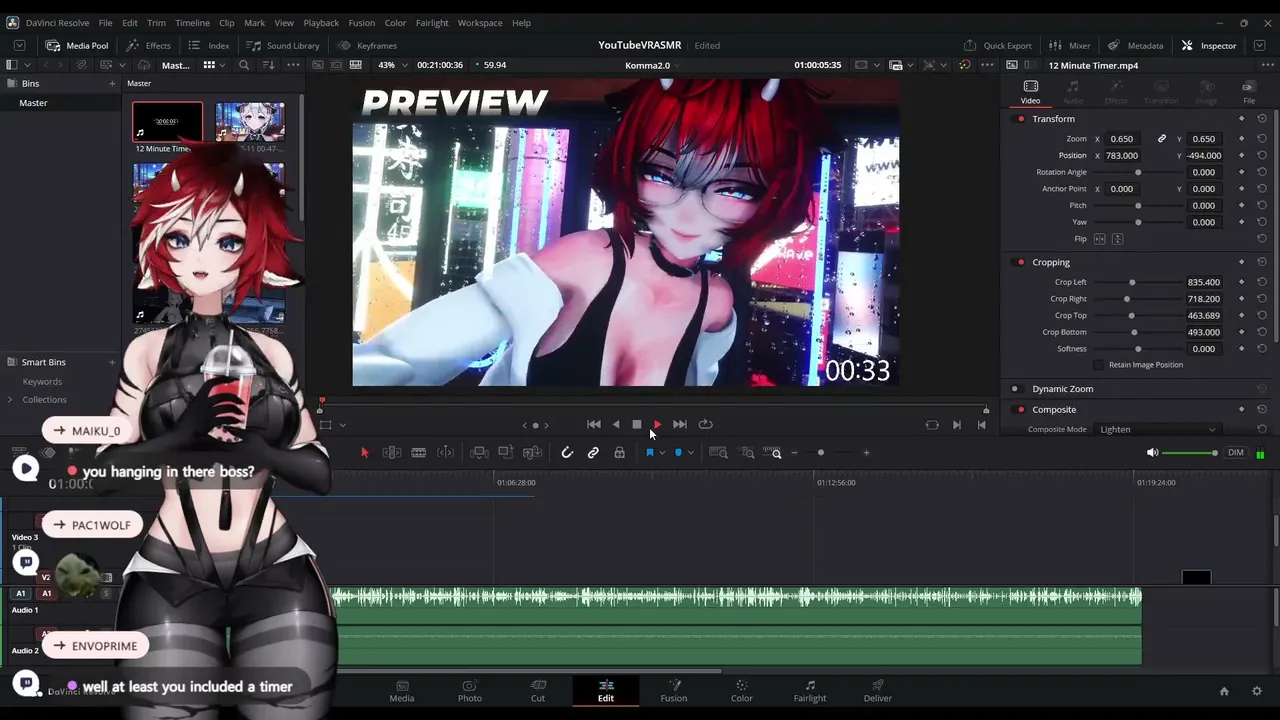Image resolution: width=1280 pixels, height=720 pixels.
Task: Toggle the Cropping enable switch
Action: 1020,262
